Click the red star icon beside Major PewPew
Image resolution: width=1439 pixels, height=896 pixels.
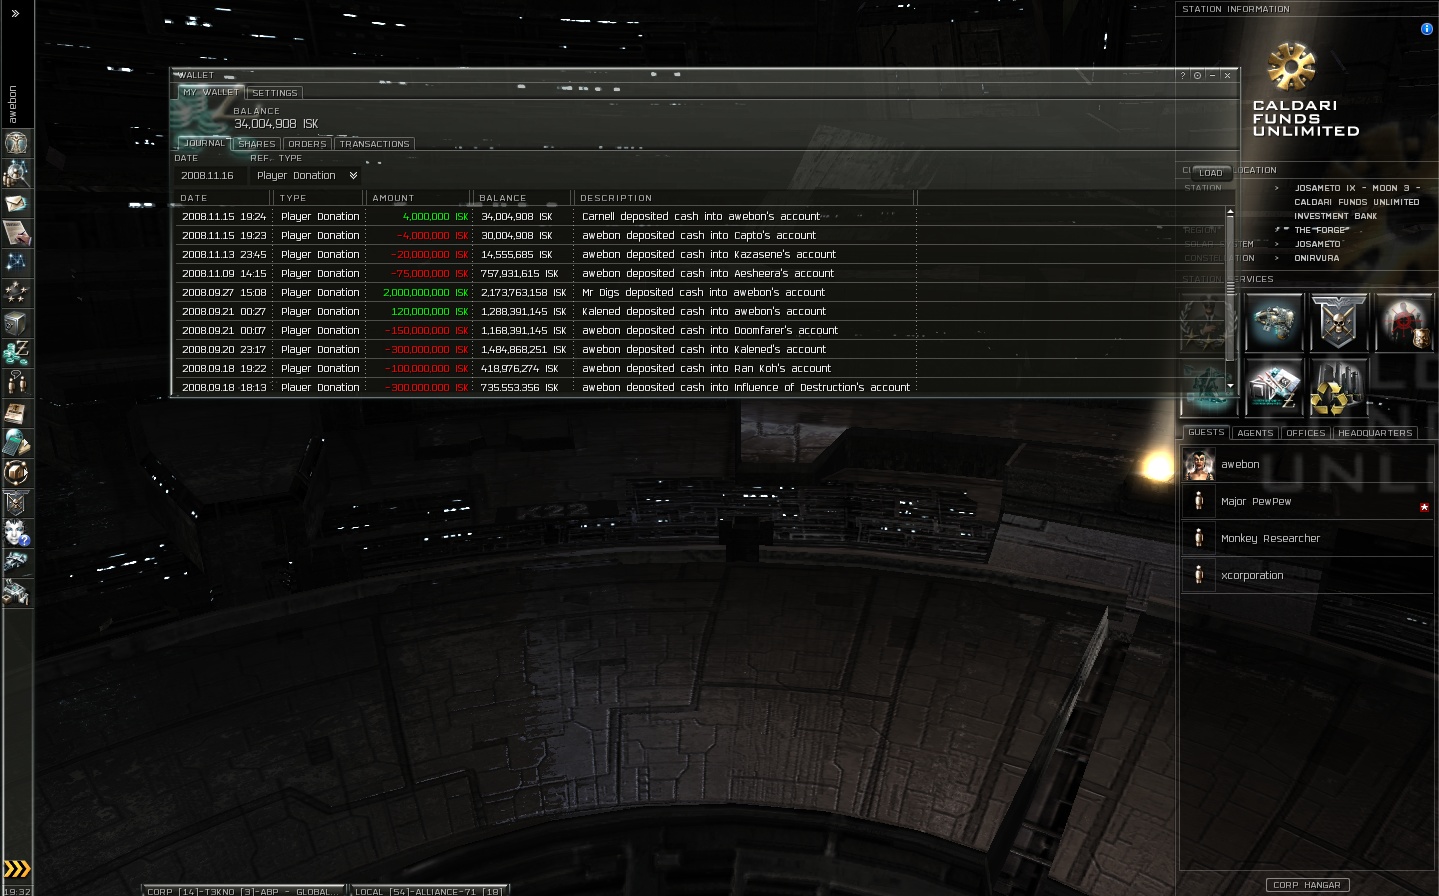point(1424,508)
